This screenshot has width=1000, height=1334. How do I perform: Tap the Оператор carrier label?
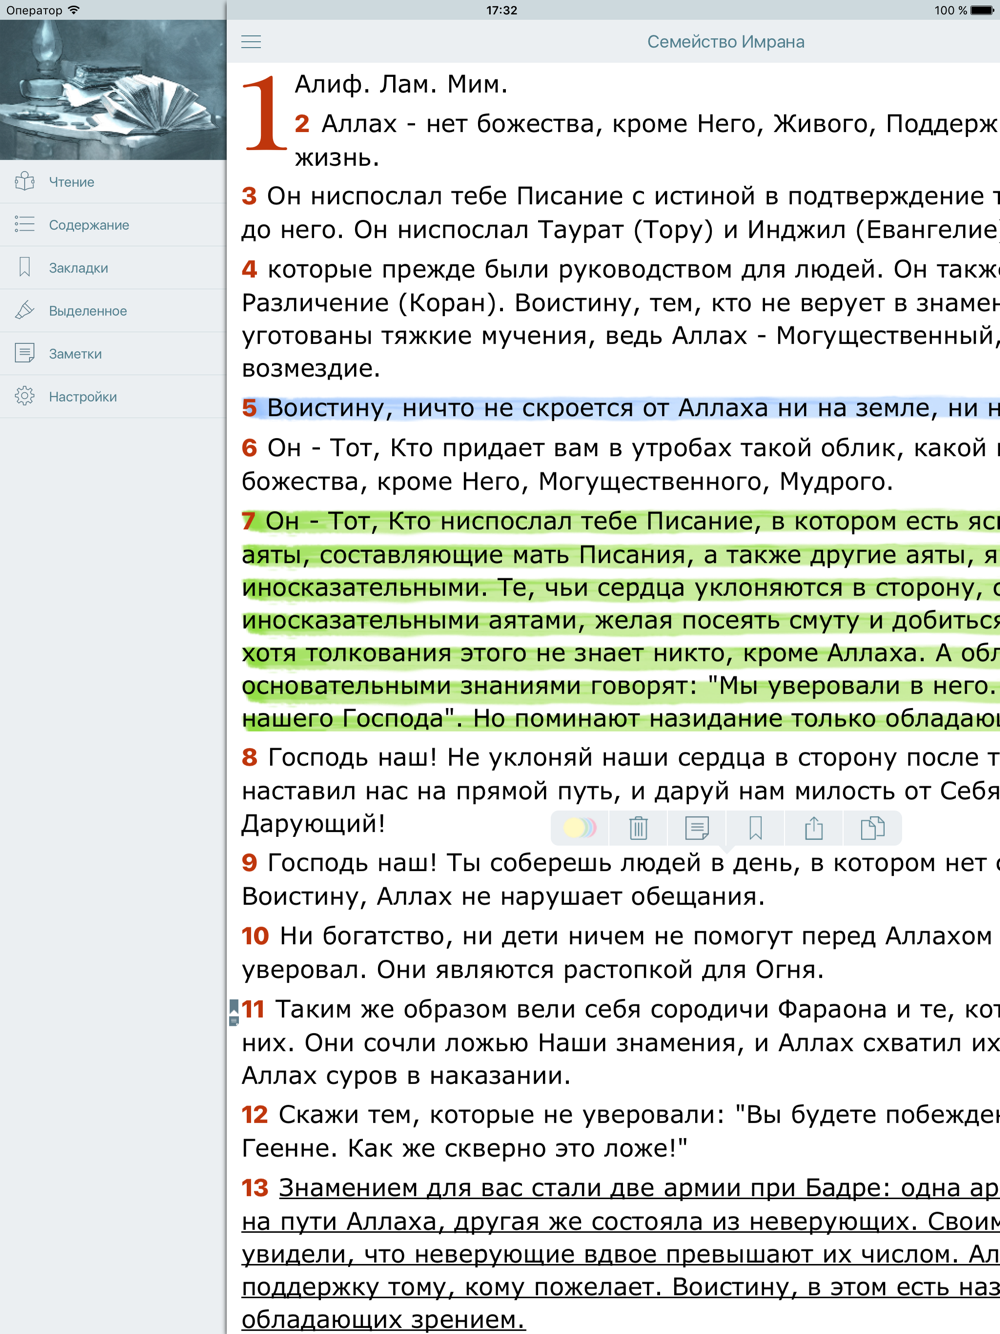34,10
